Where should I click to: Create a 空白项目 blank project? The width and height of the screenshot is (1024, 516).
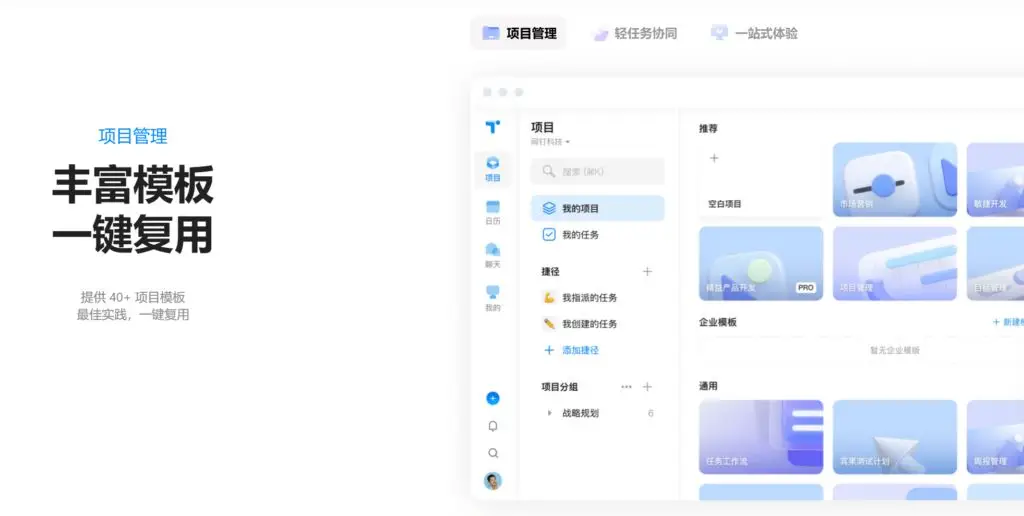(761, 180)
